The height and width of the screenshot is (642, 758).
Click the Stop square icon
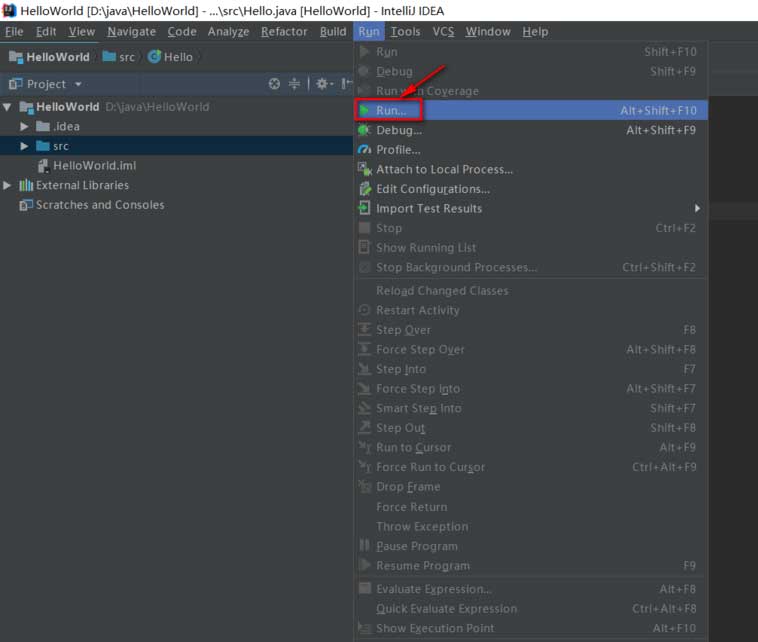pyautogui.click(x=364, y=228)
